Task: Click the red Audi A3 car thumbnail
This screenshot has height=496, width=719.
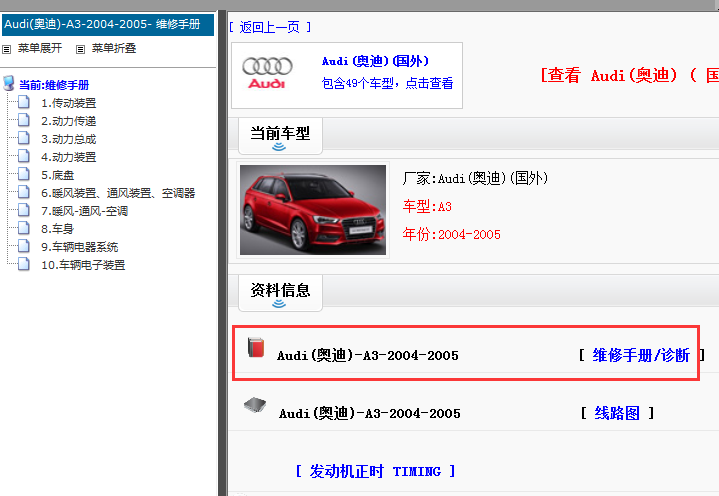Action: pos(313,210)
